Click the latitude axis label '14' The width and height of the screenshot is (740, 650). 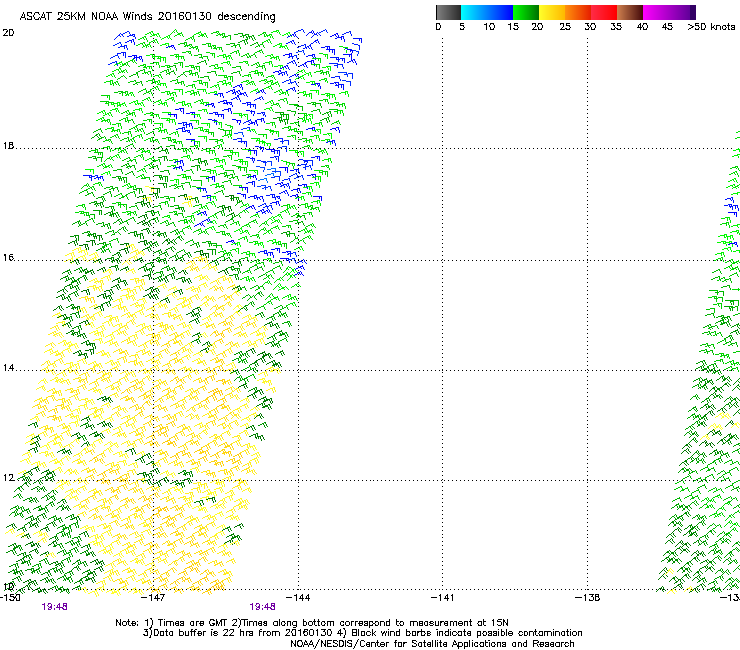[8, 368]
